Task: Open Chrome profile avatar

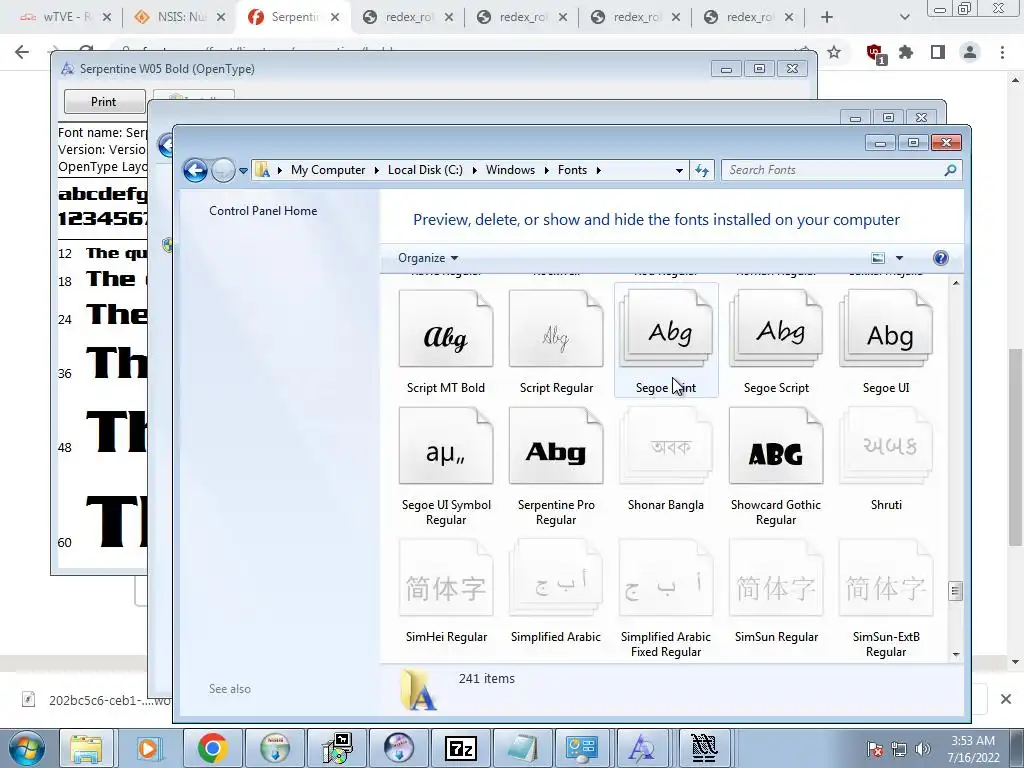Action: pos(970,52)
